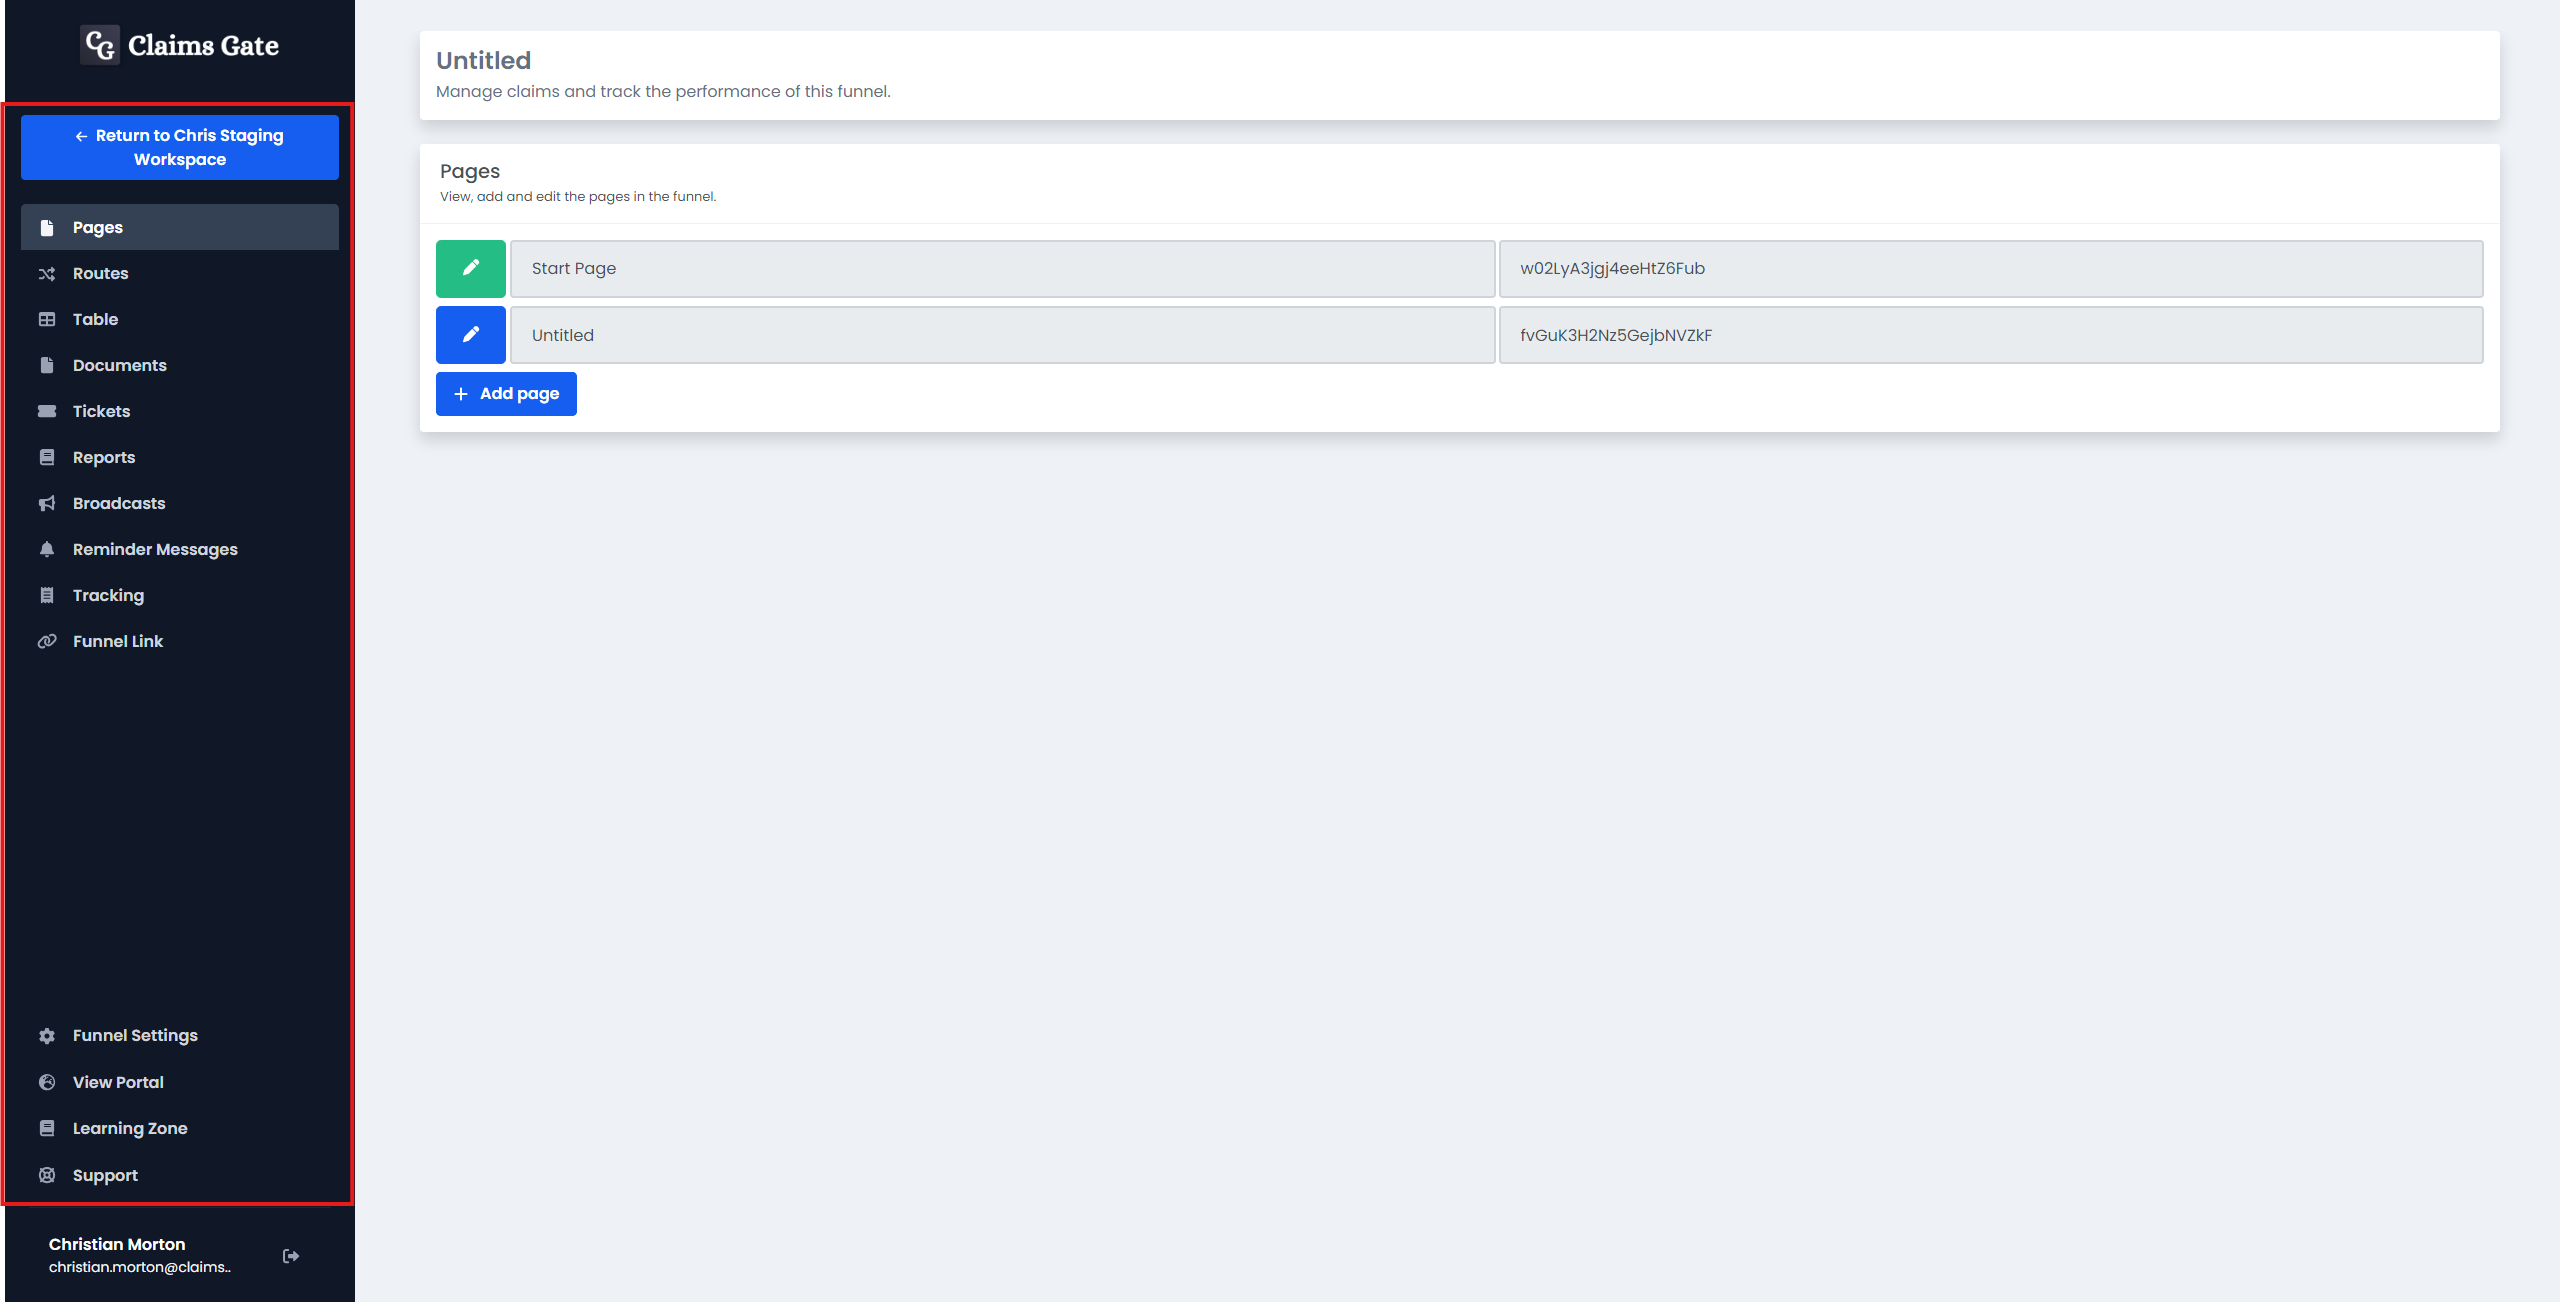The width and height of the screenshot is (2560, 1302).
Task: Open Reports in the sidebar
Action: click(x=103, y=457)
